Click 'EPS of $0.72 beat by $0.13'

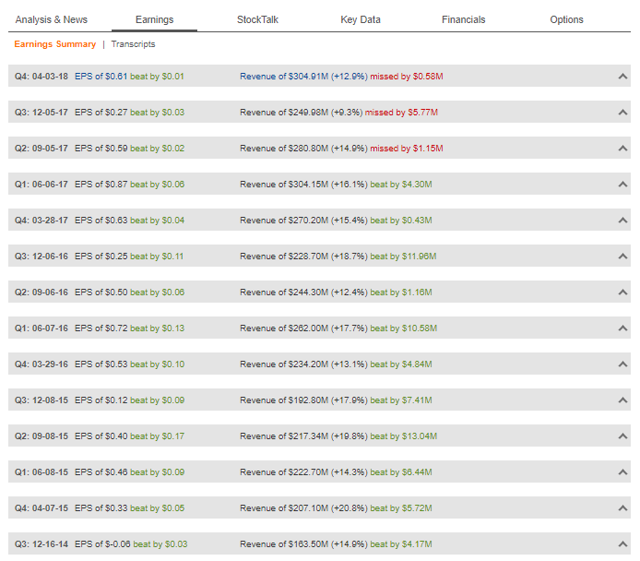(x=129, y=328)
